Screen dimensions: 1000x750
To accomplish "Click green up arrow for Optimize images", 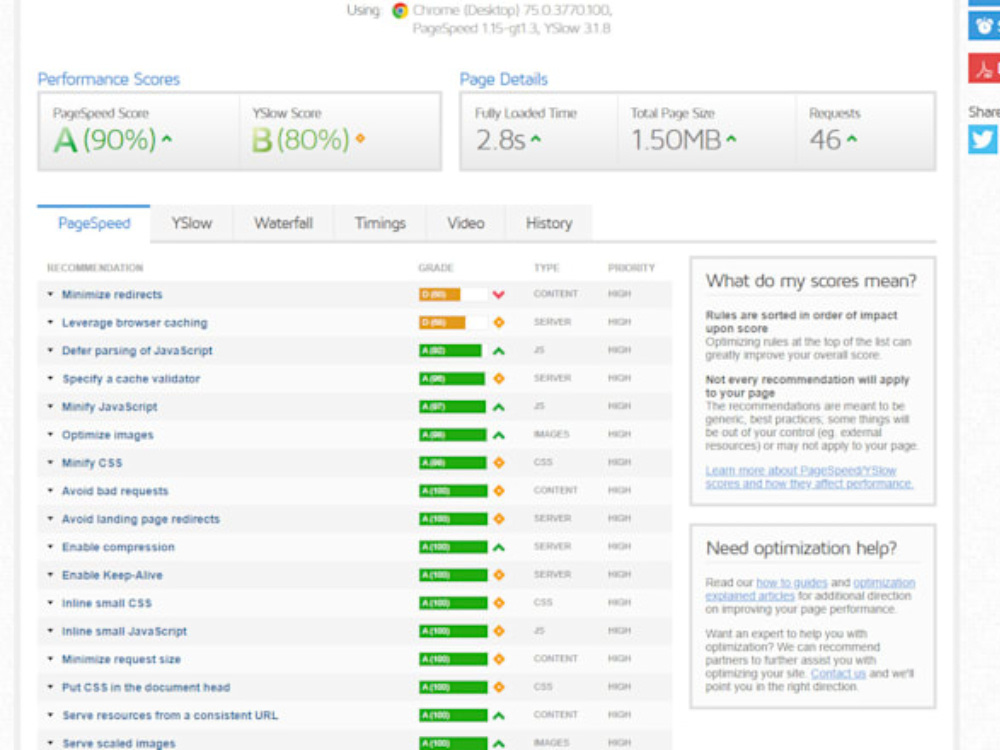I will pos(499,435).
